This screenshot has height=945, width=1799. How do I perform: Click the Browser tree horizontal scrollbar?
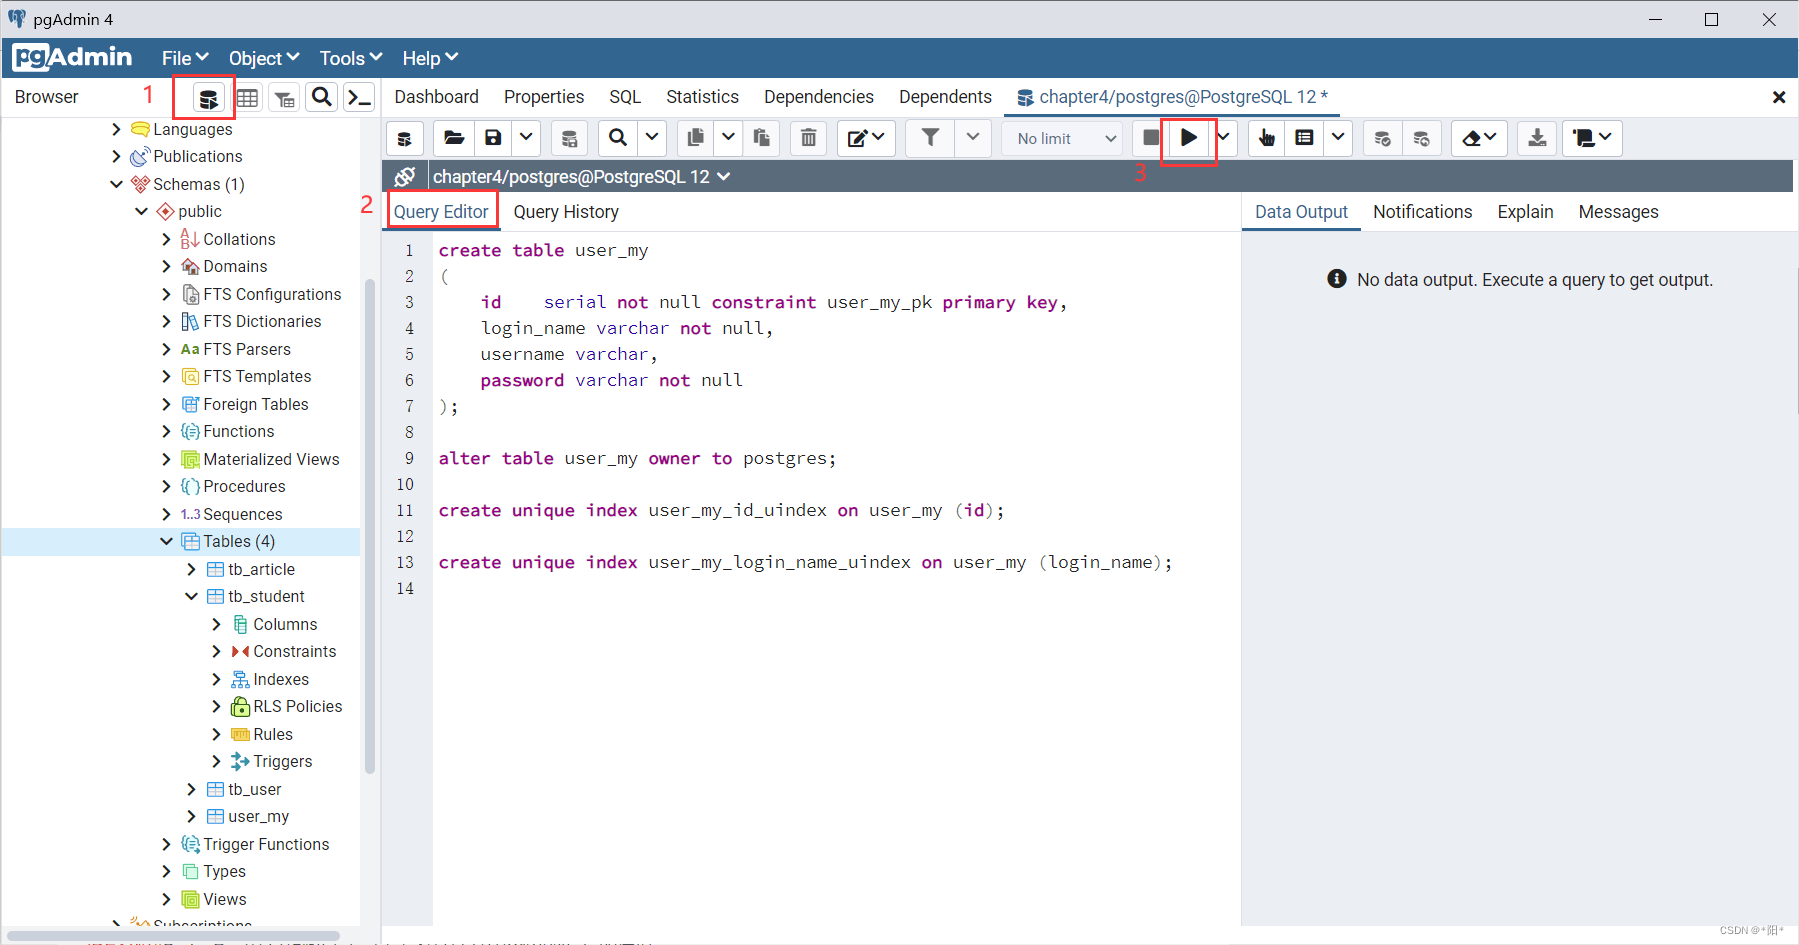pyautogui.click(x=174, y=937)
